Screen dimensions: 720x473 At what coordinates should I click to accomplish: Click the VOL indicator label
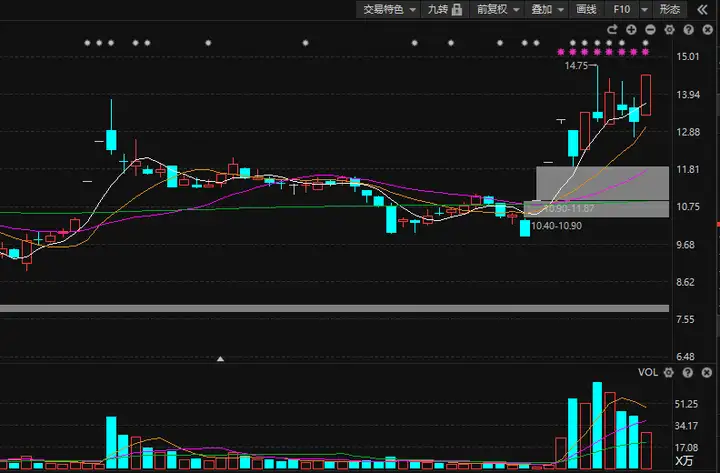pos(648,372)
